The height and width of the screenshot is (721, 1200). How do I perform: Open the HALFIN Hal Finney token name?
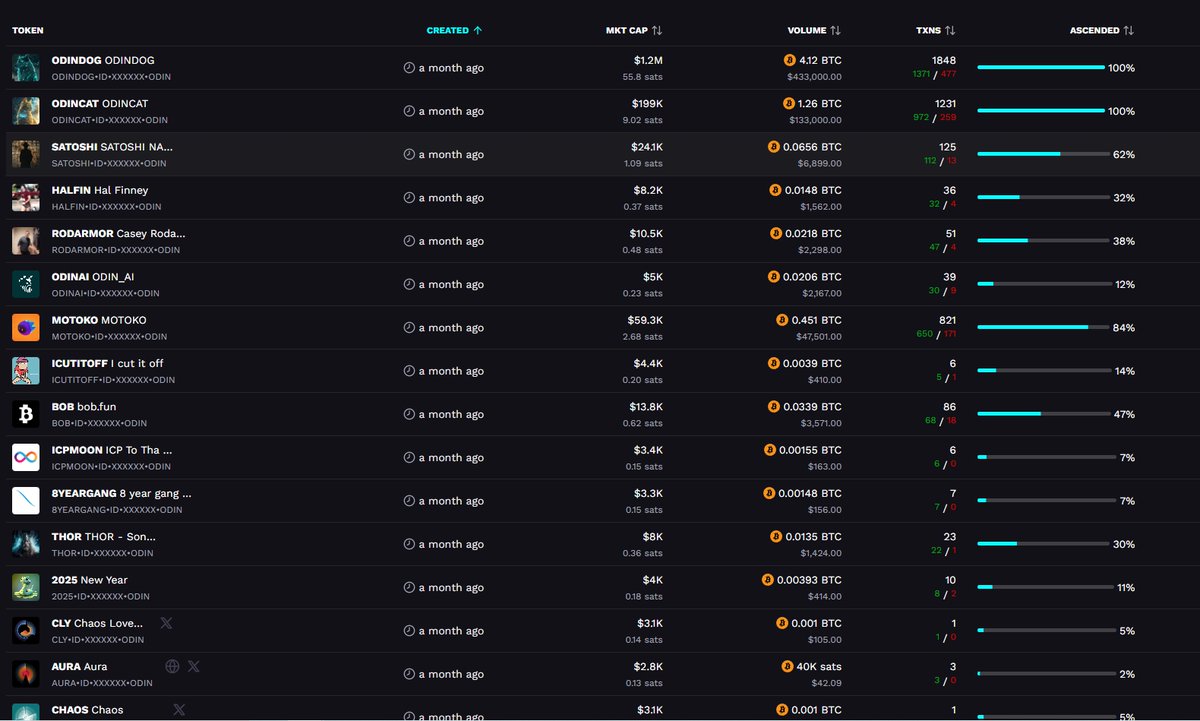click(x=100, y=190)
